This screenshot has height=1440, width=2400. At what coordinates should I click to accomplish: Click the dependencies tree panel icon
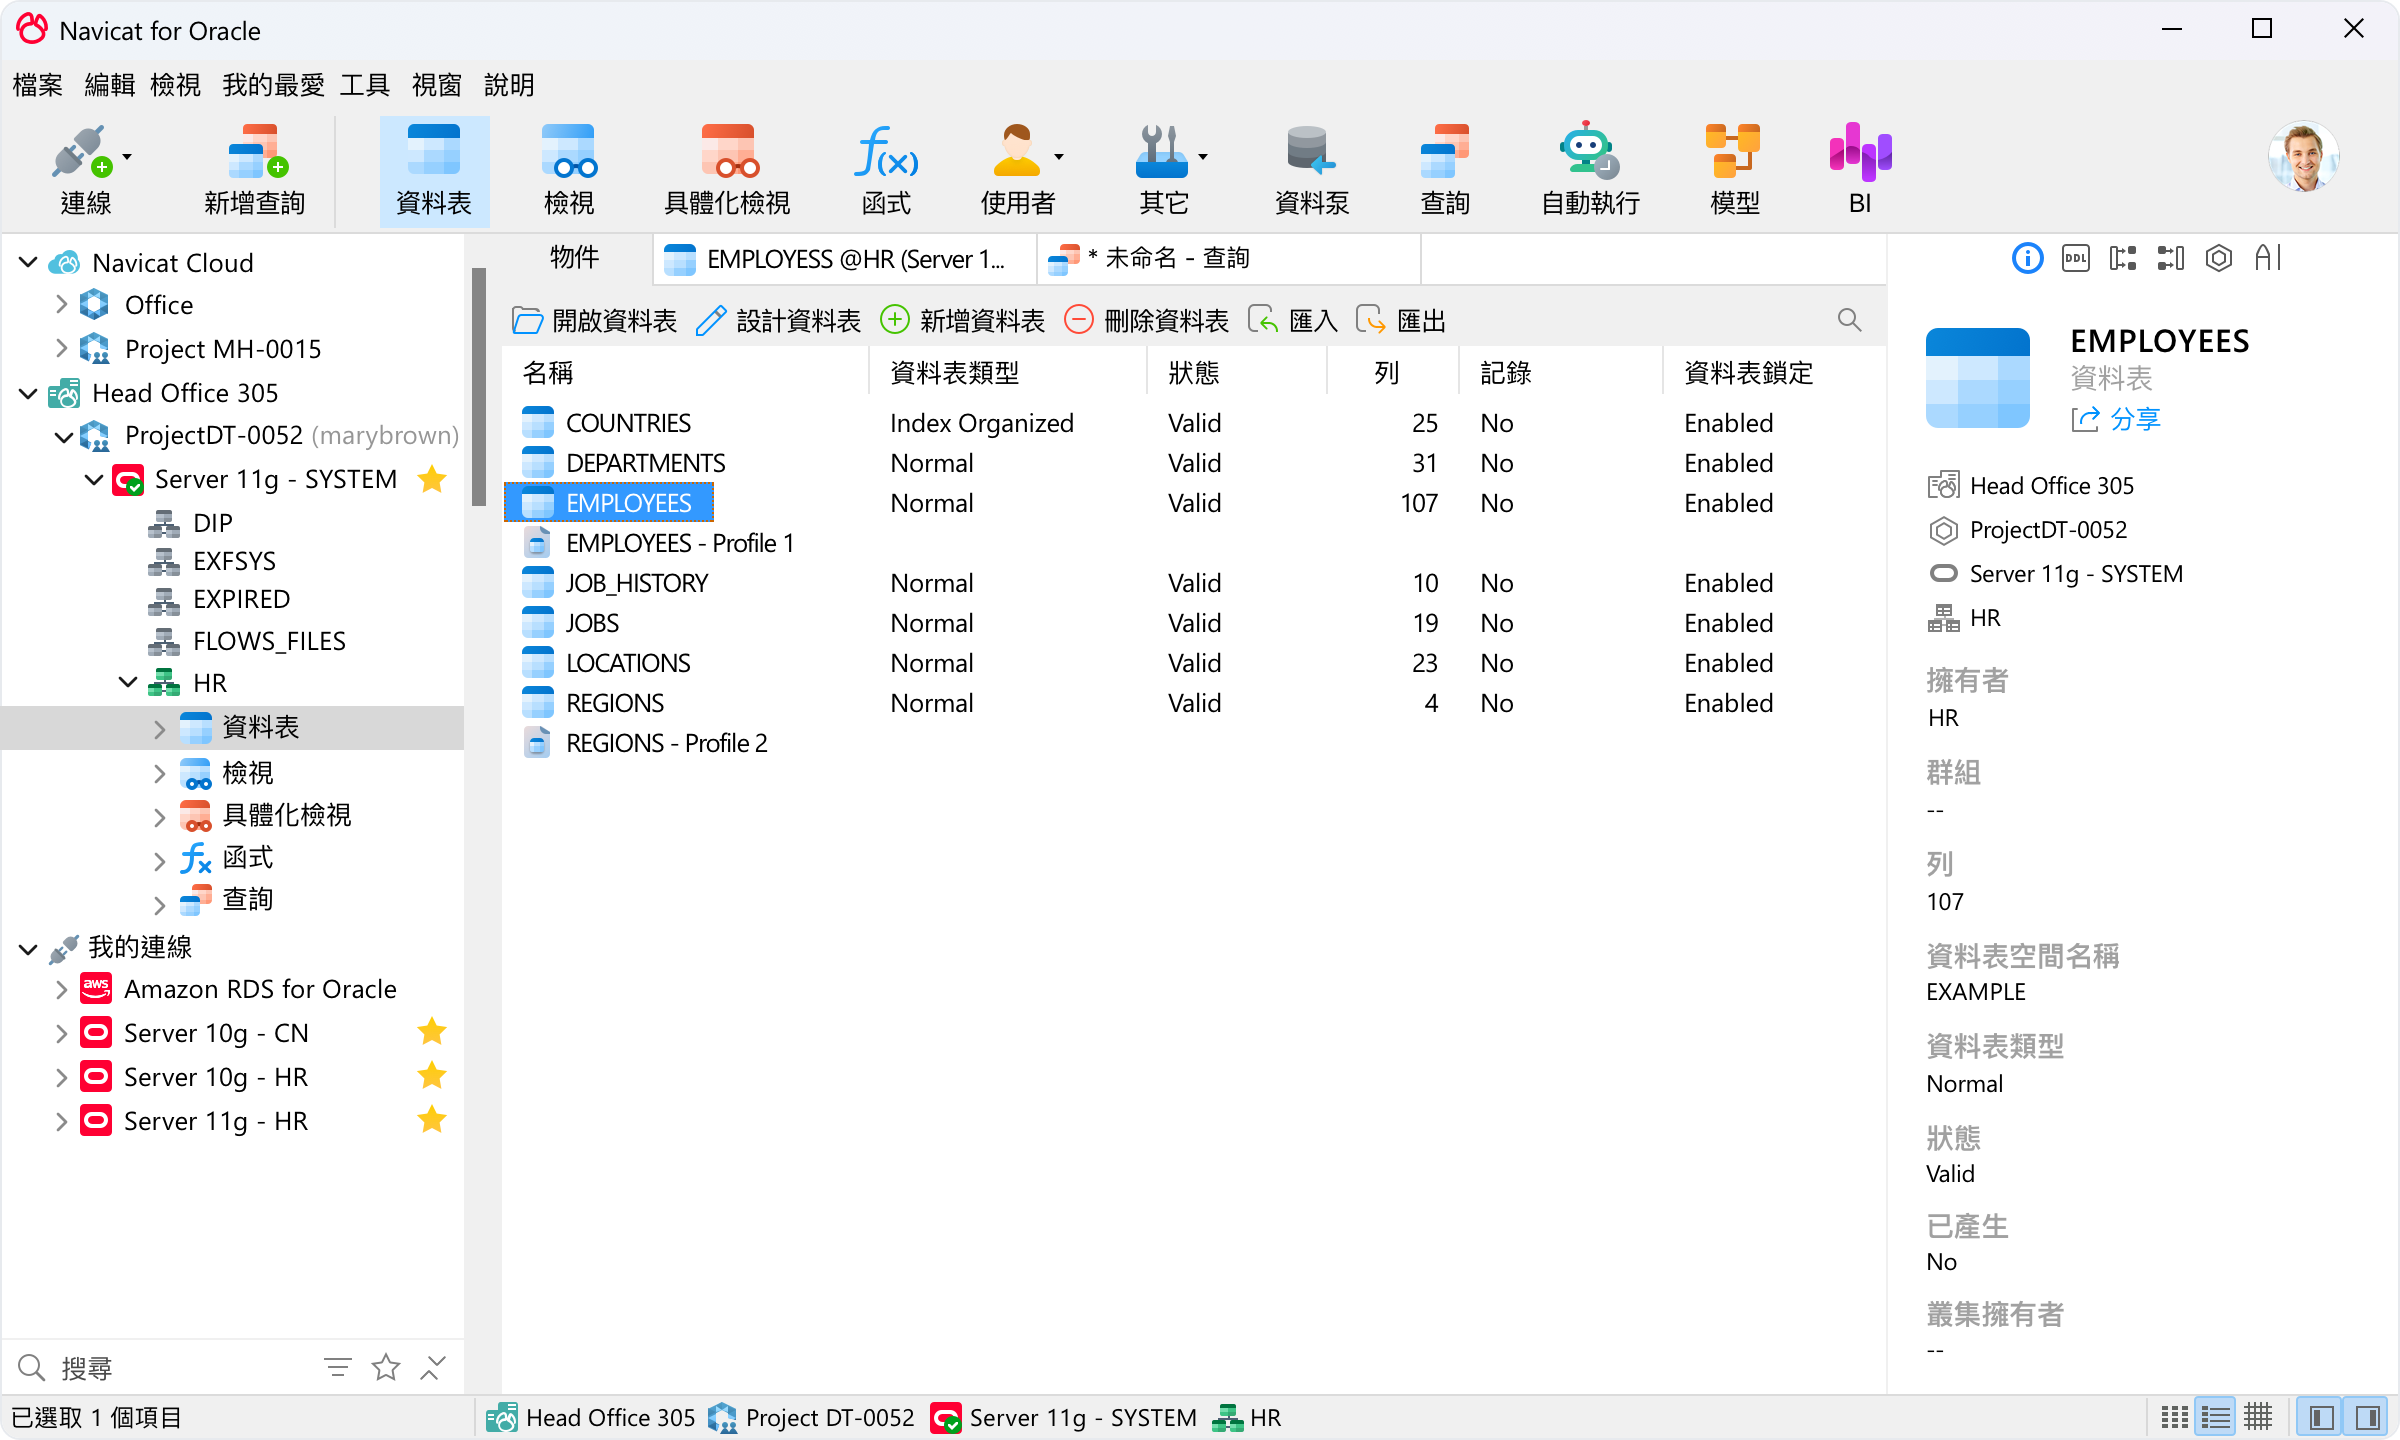click(2123, 258)
